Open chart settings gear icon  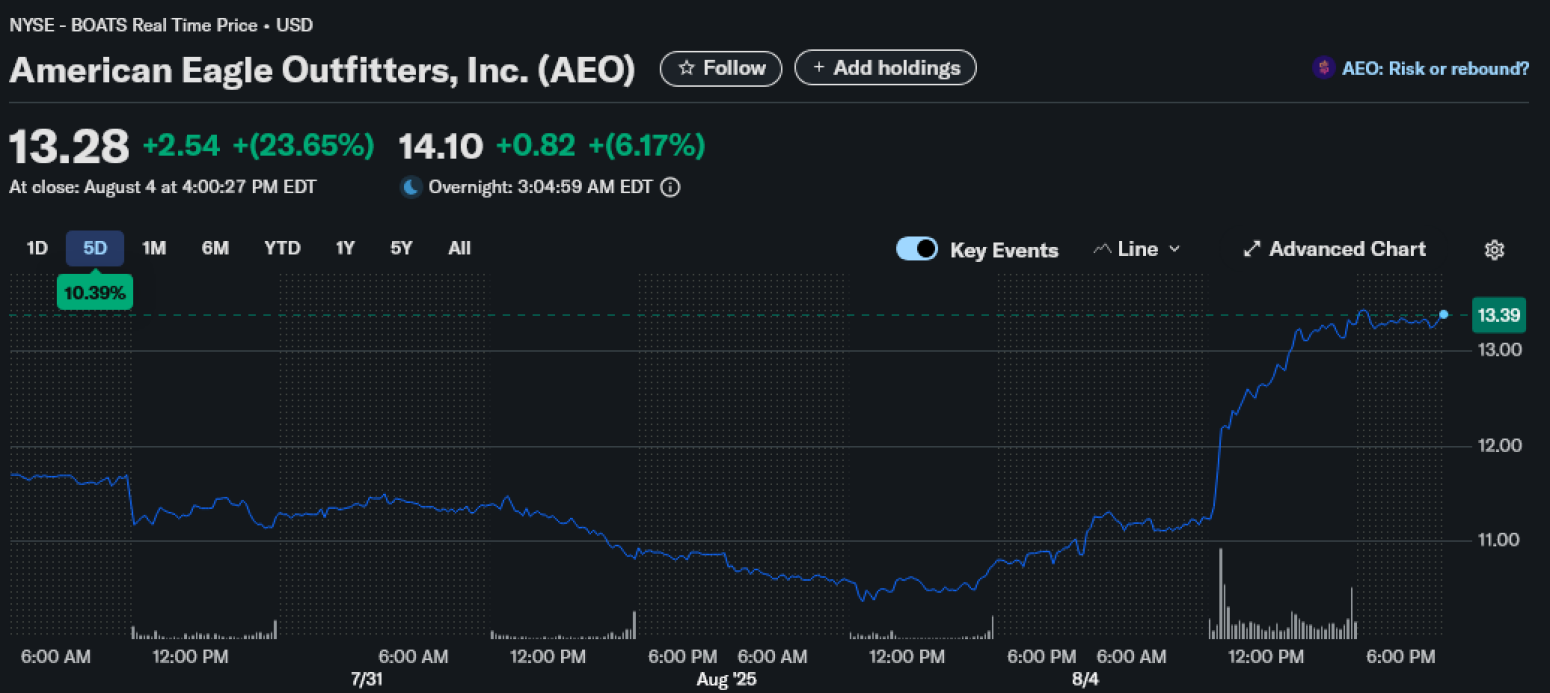pyautogui.click(x=1494, y=250)
